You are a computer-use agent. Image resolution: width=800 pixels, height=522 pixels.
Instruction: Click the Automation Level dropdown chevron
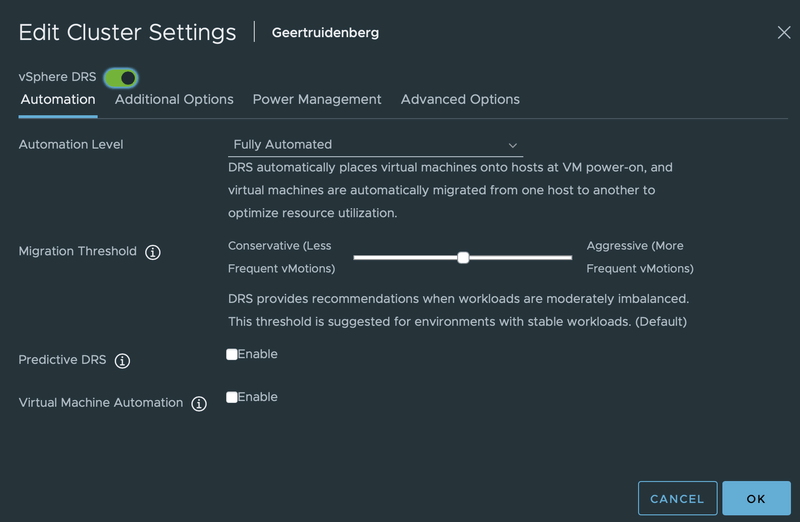tap(513, 145)
